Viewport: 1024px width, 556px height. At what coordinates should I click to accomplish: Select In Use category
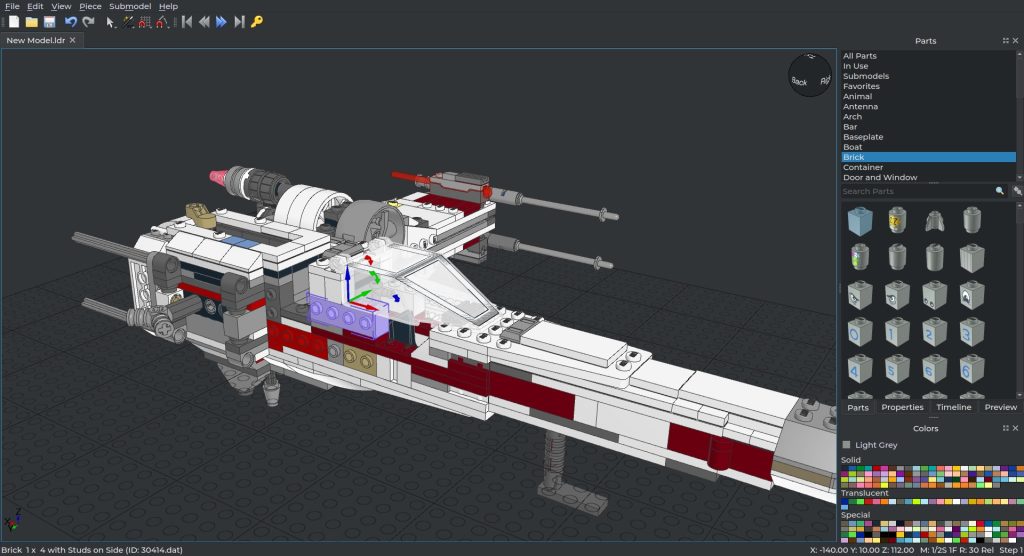click(928, 66)
